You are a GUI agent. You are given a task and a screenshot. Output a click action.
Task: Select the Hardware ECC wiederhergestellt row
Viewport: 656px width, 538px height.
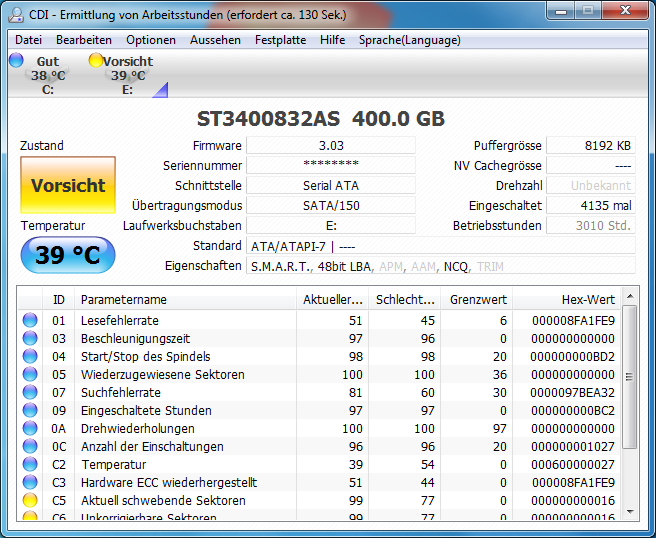coord(320,482)
